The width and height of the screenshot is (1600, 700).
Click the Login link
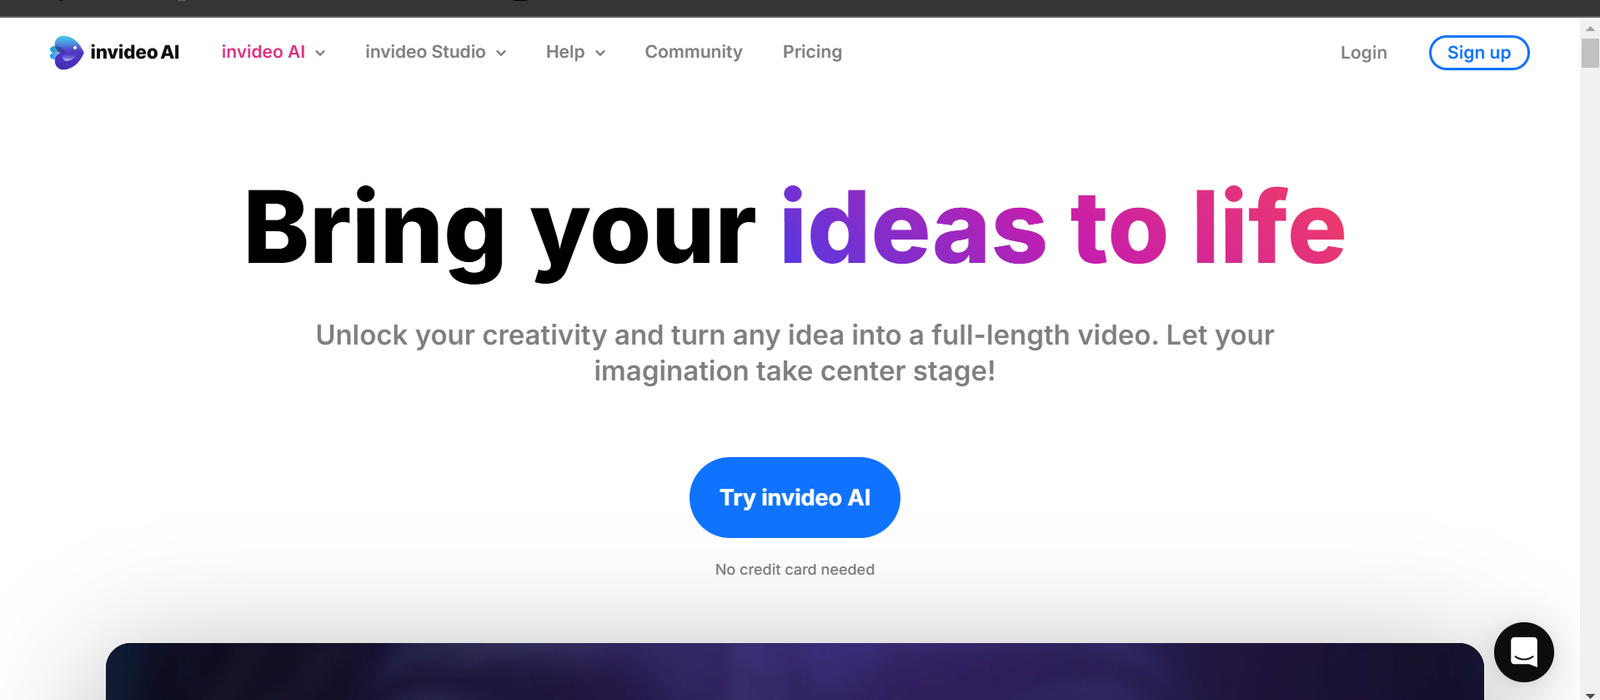tap(1364, 53)
